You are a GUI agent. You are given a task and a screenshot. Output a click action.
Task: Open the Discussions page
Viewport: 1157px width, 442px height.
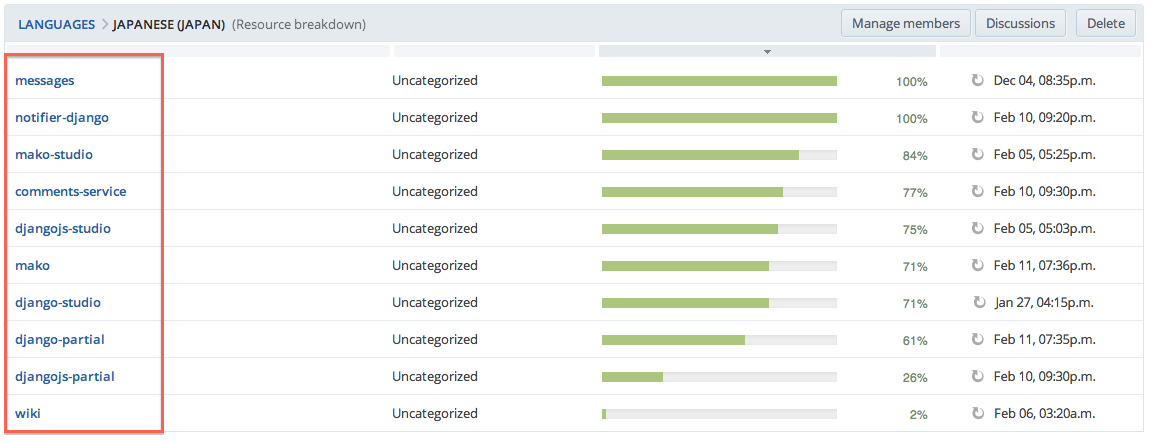pyautogui.click(x=1020, y=23)
